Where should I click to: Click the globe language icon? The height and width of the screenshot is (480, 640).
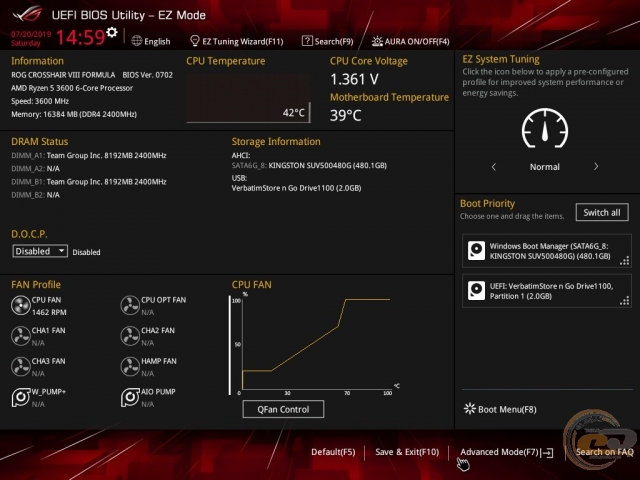(137, 41)
